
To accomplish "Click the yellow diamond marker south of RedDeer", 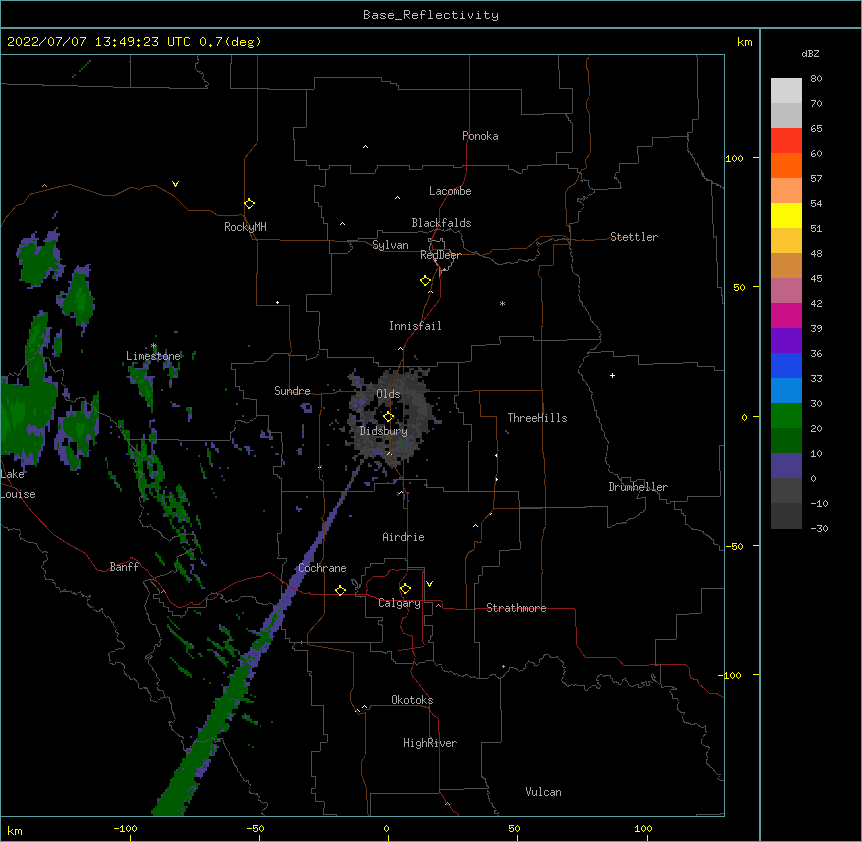I will coord(426,281).
